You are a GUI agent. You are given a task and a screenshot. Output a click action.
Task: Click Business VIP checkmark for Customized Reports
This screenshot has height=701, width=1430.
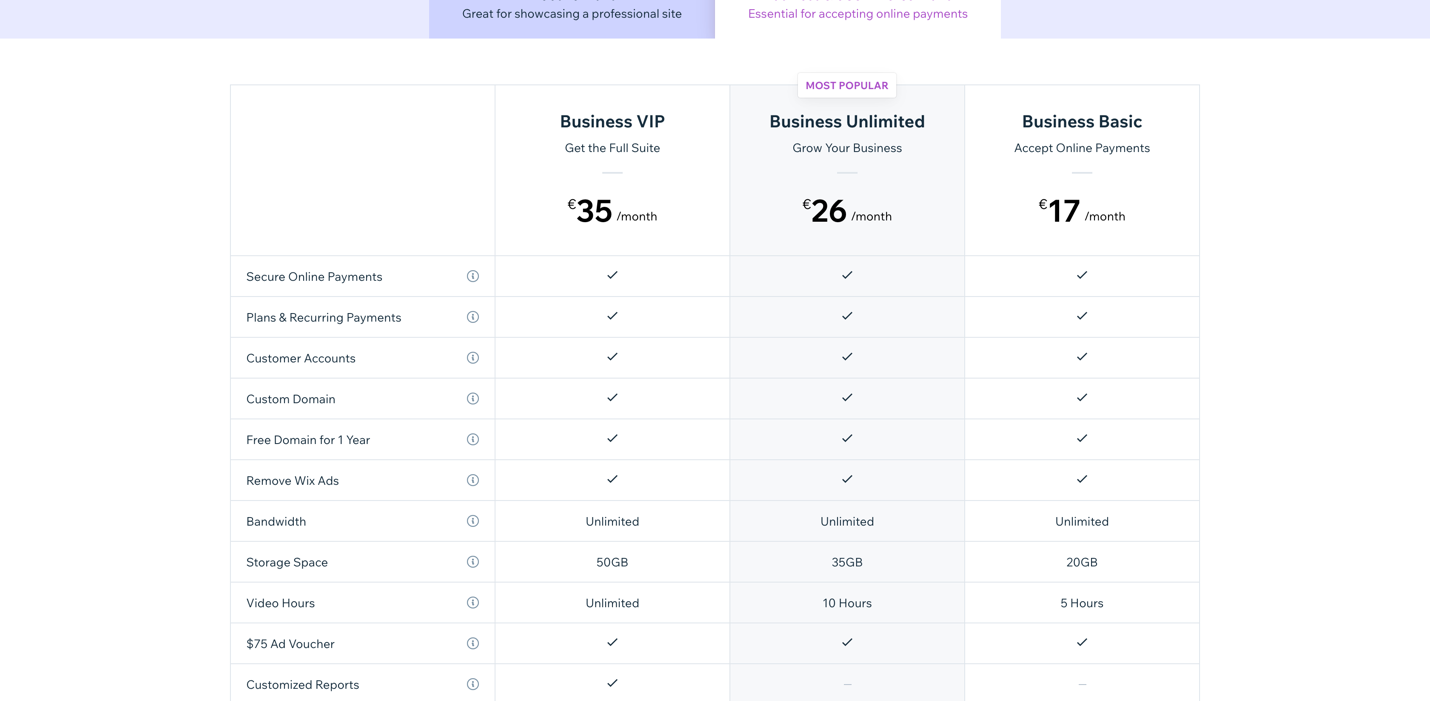(612, 683)
